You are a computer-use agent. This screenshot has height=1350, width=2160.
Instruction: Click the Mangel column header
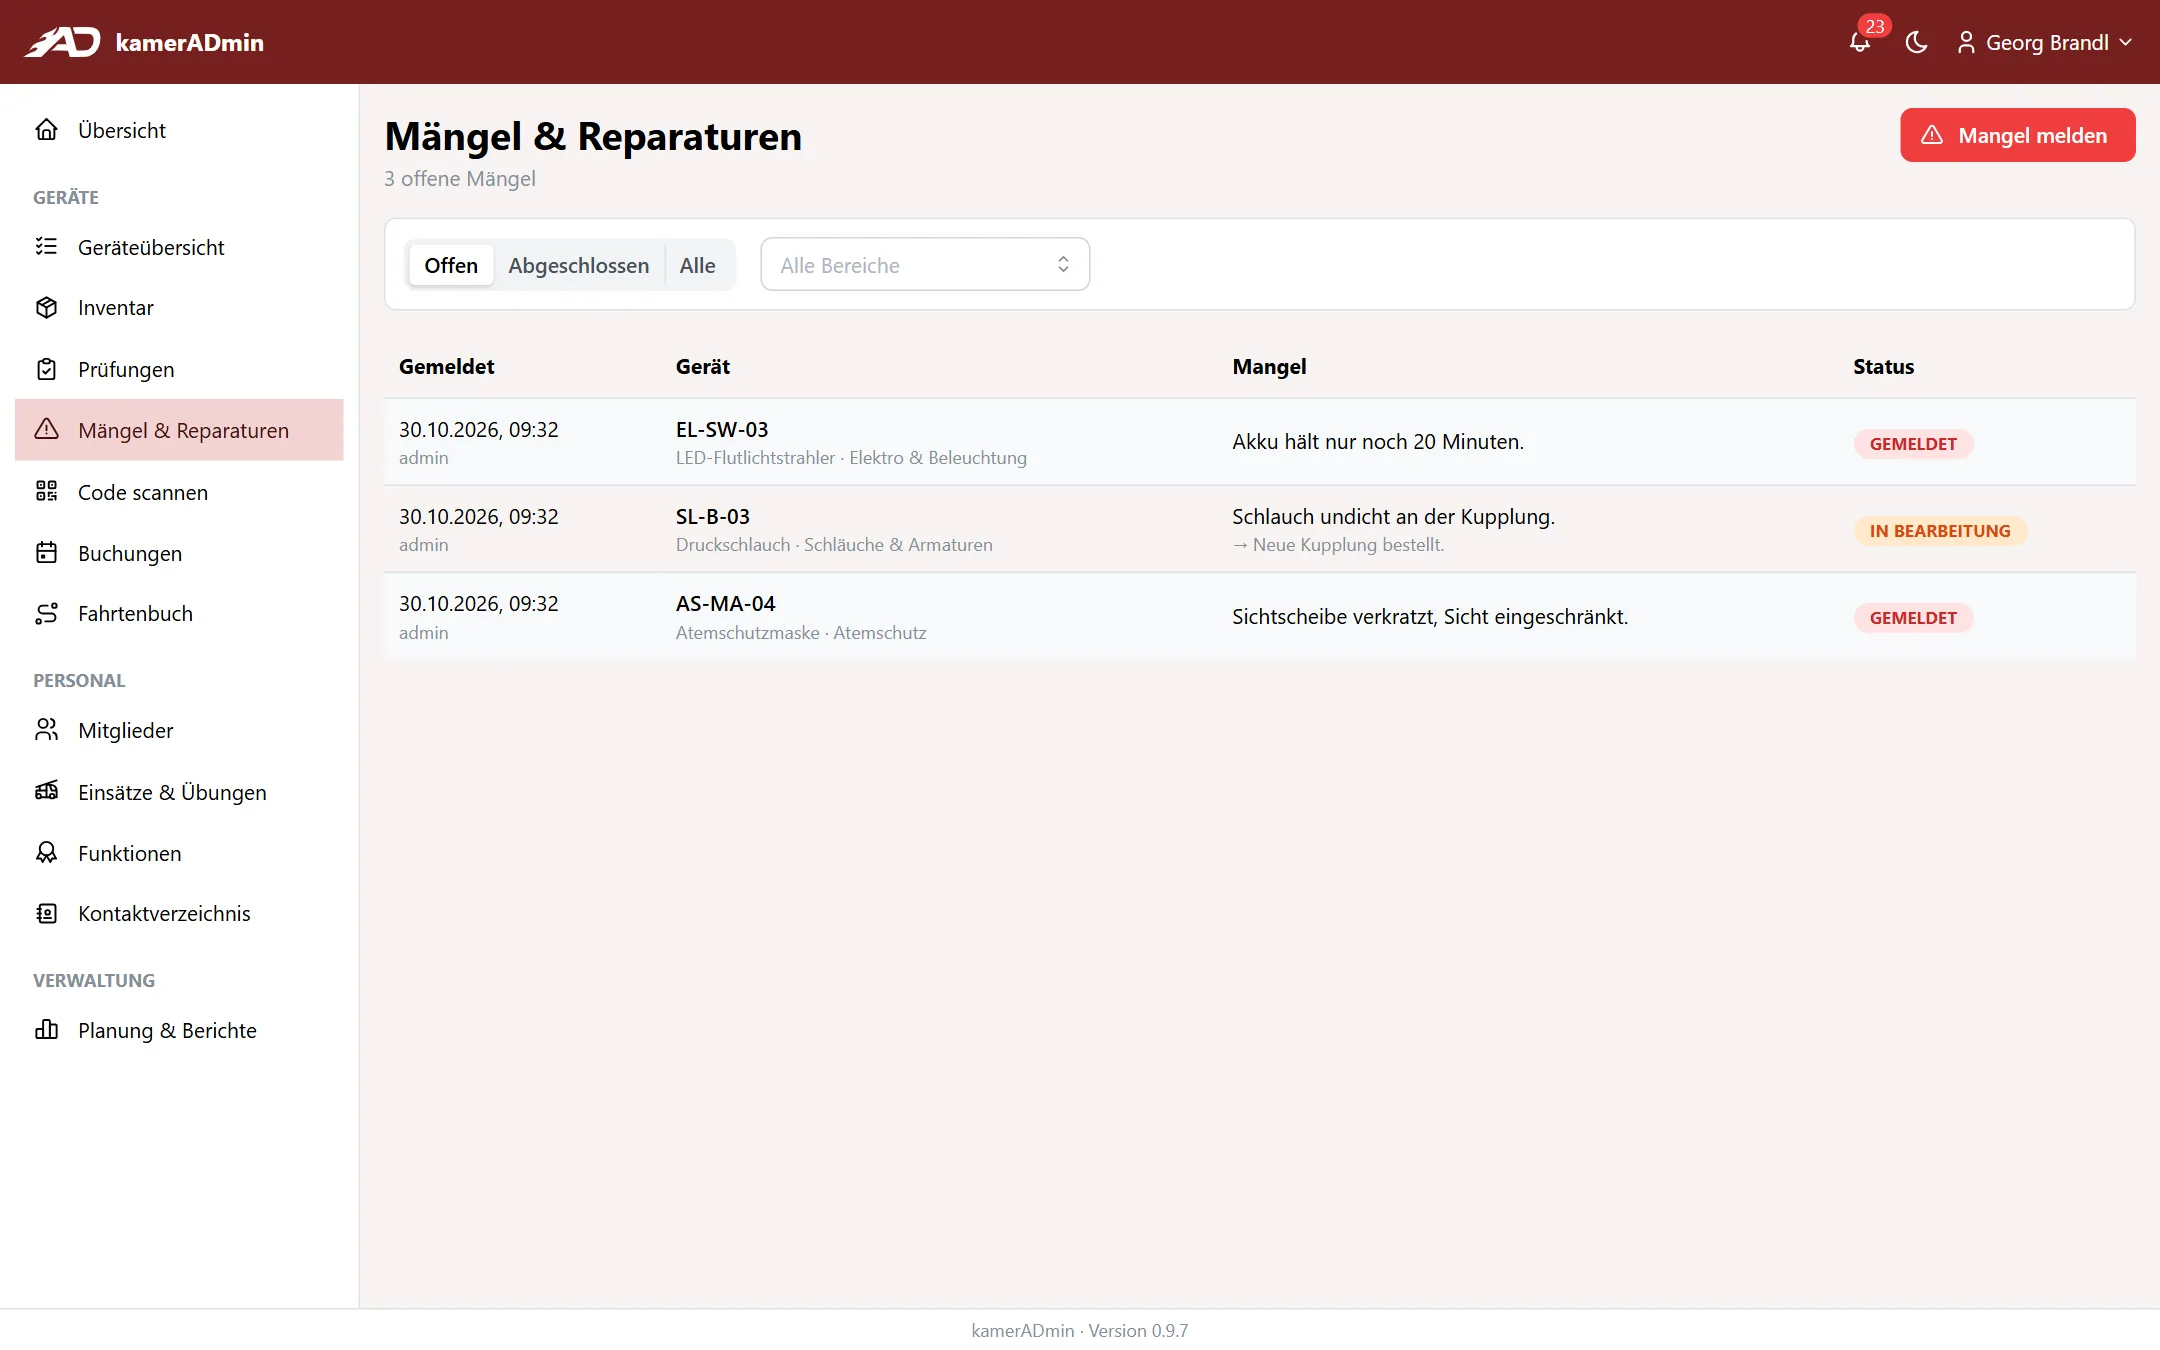pyautogui.click(x=1269, y=367)
